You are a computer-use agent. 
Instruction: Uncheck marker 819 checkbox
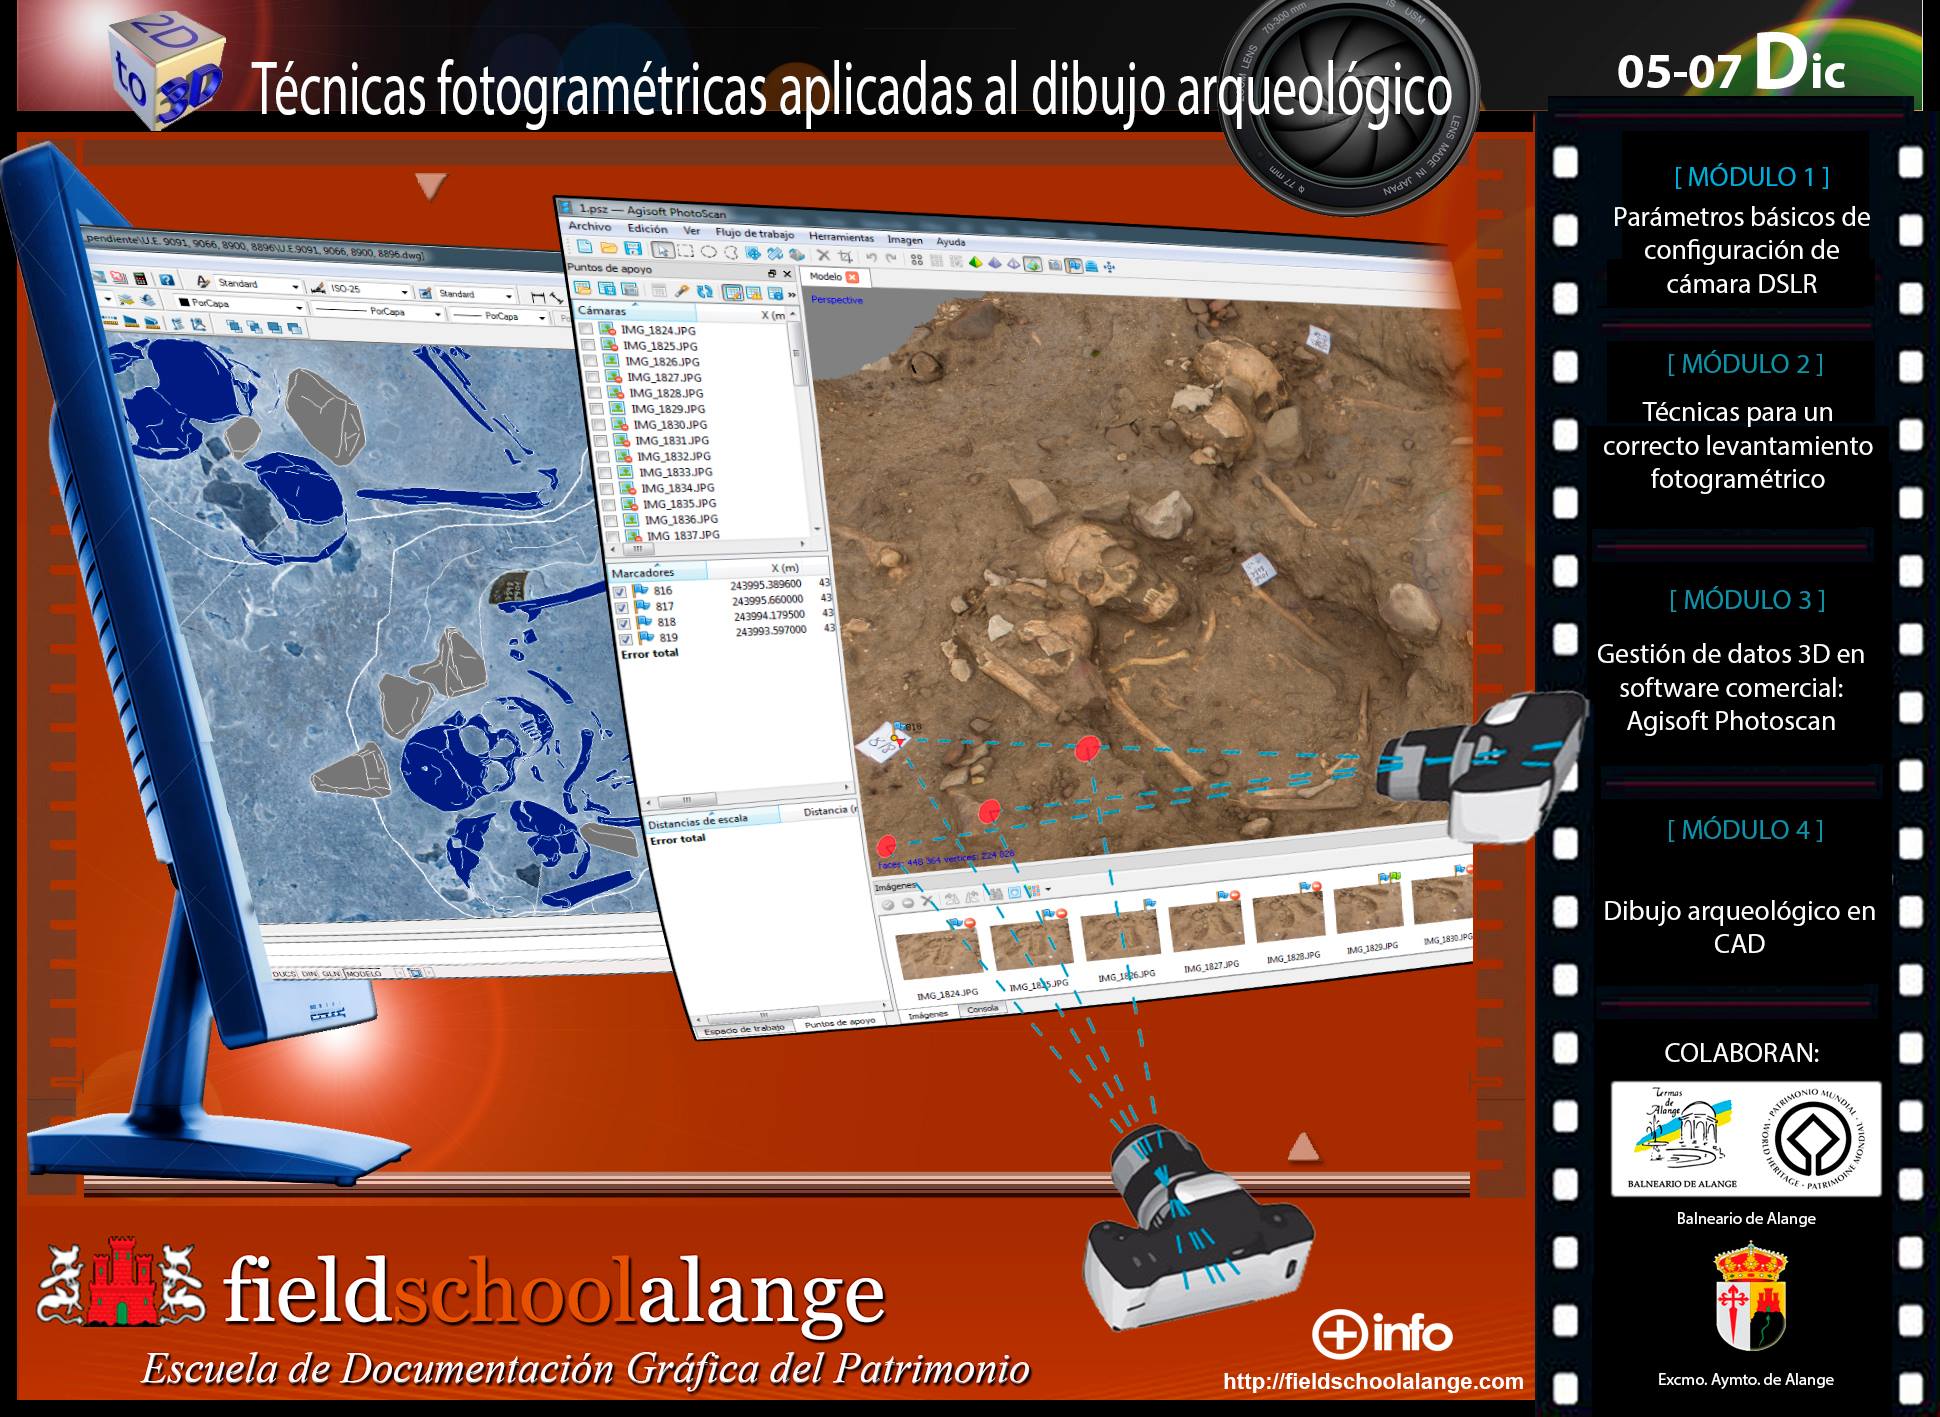click(x=625, y=638)
